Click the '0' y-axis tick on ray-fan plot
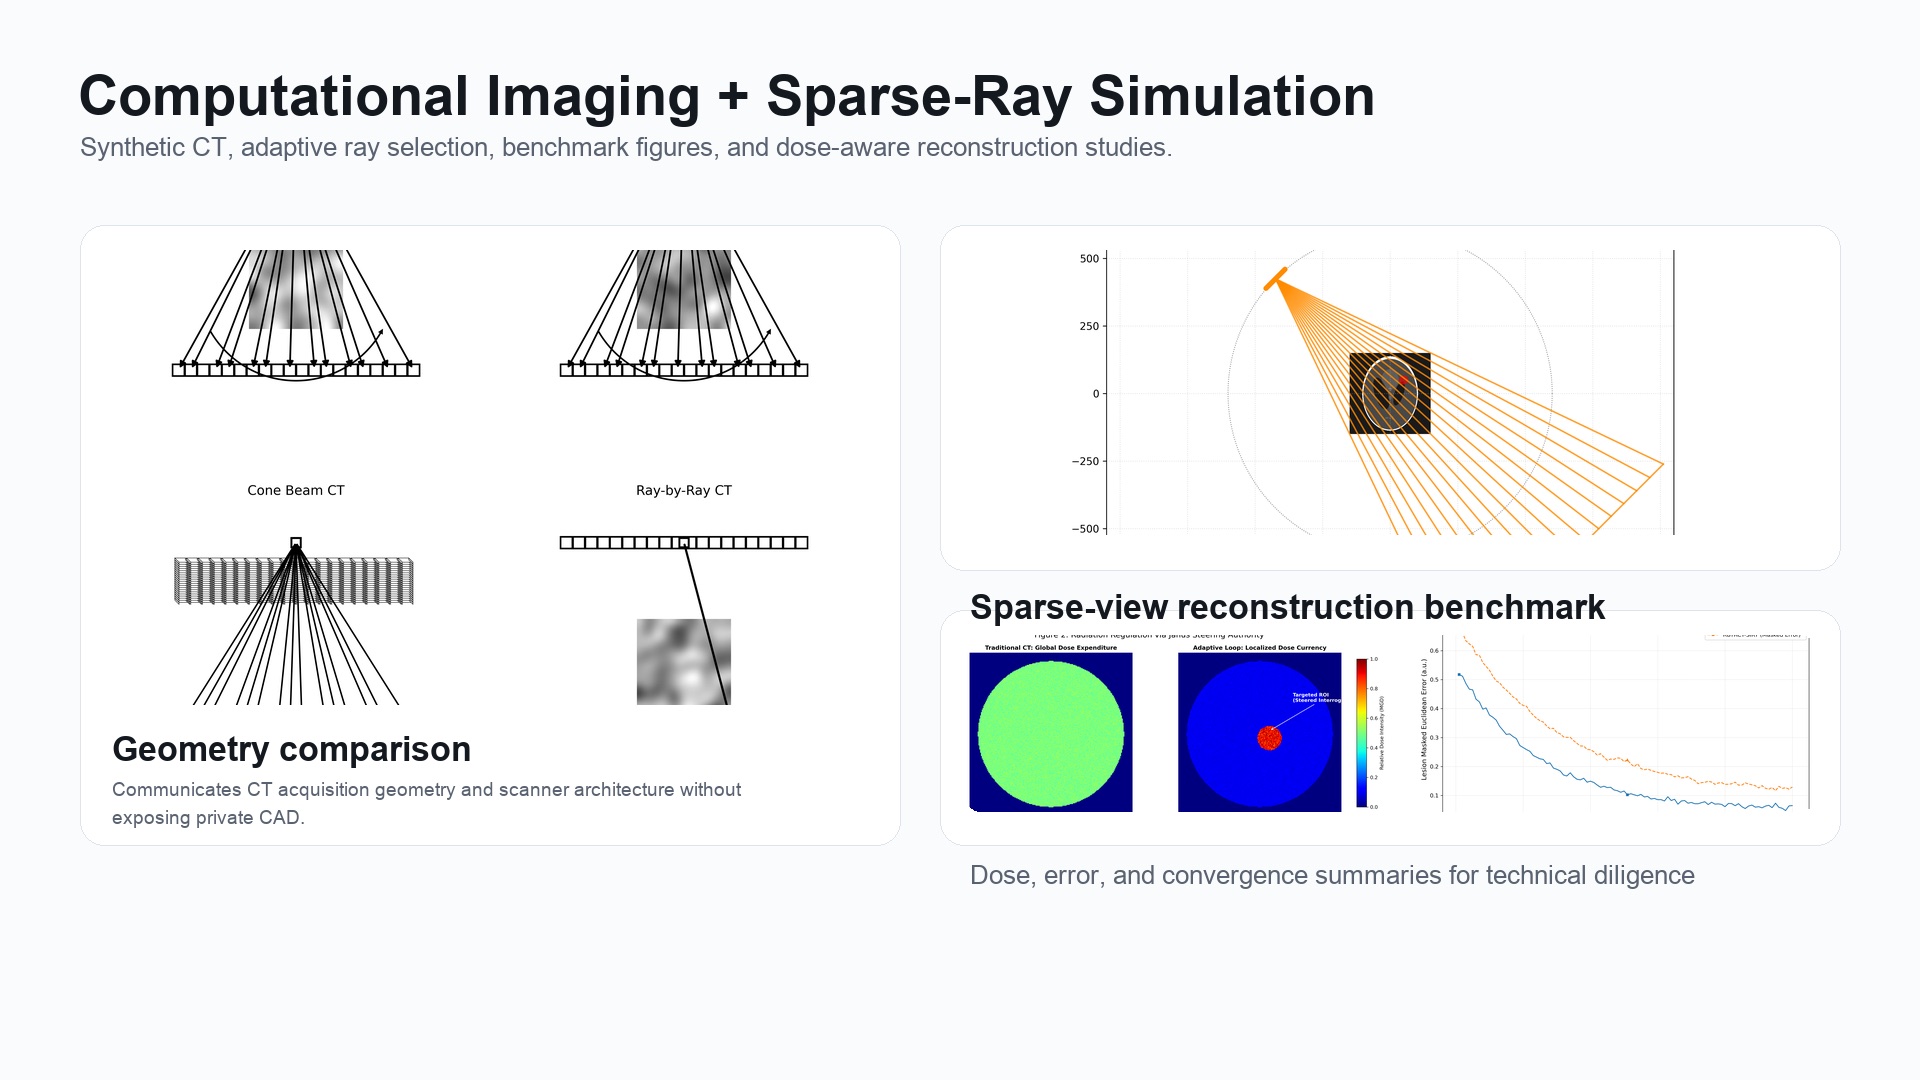This screenshot has height=1080, width=1920. 1096,394
